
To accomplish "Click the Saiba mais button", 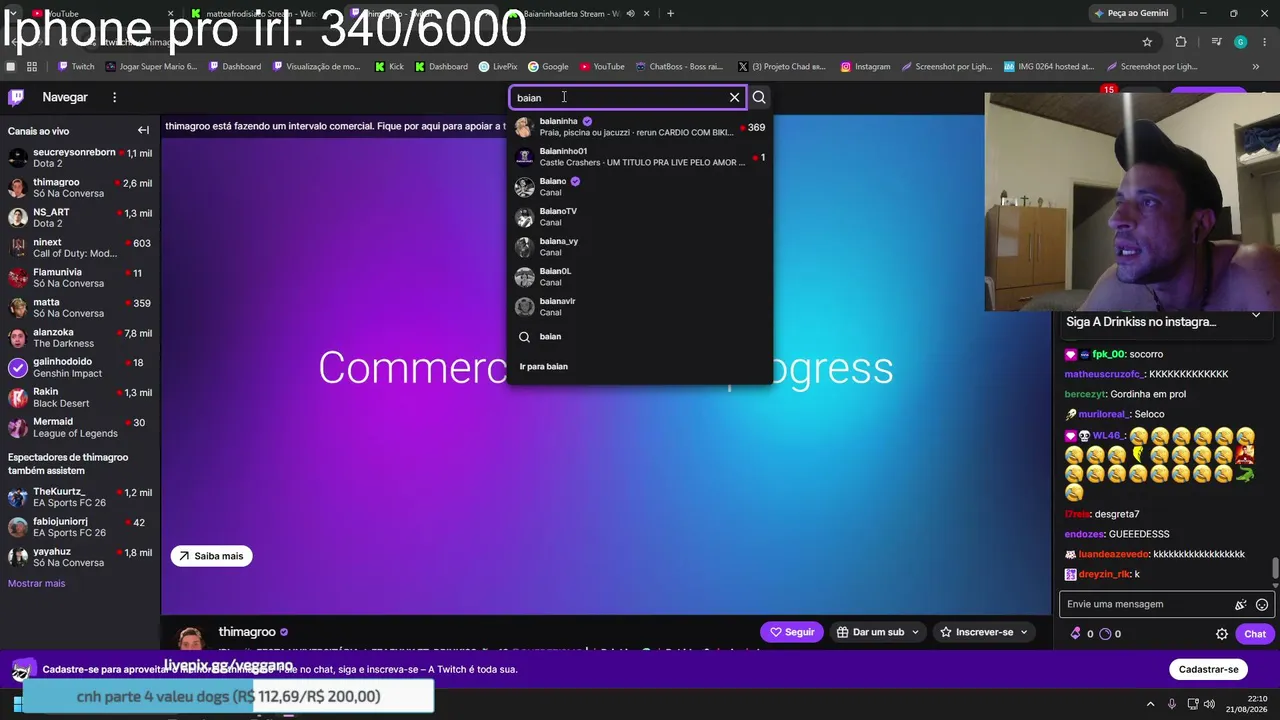I will click(212, 556).
